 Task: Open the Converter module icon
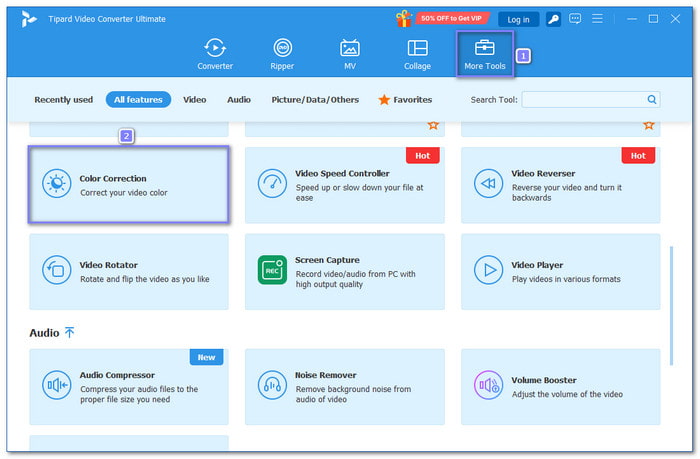point(215,48)
